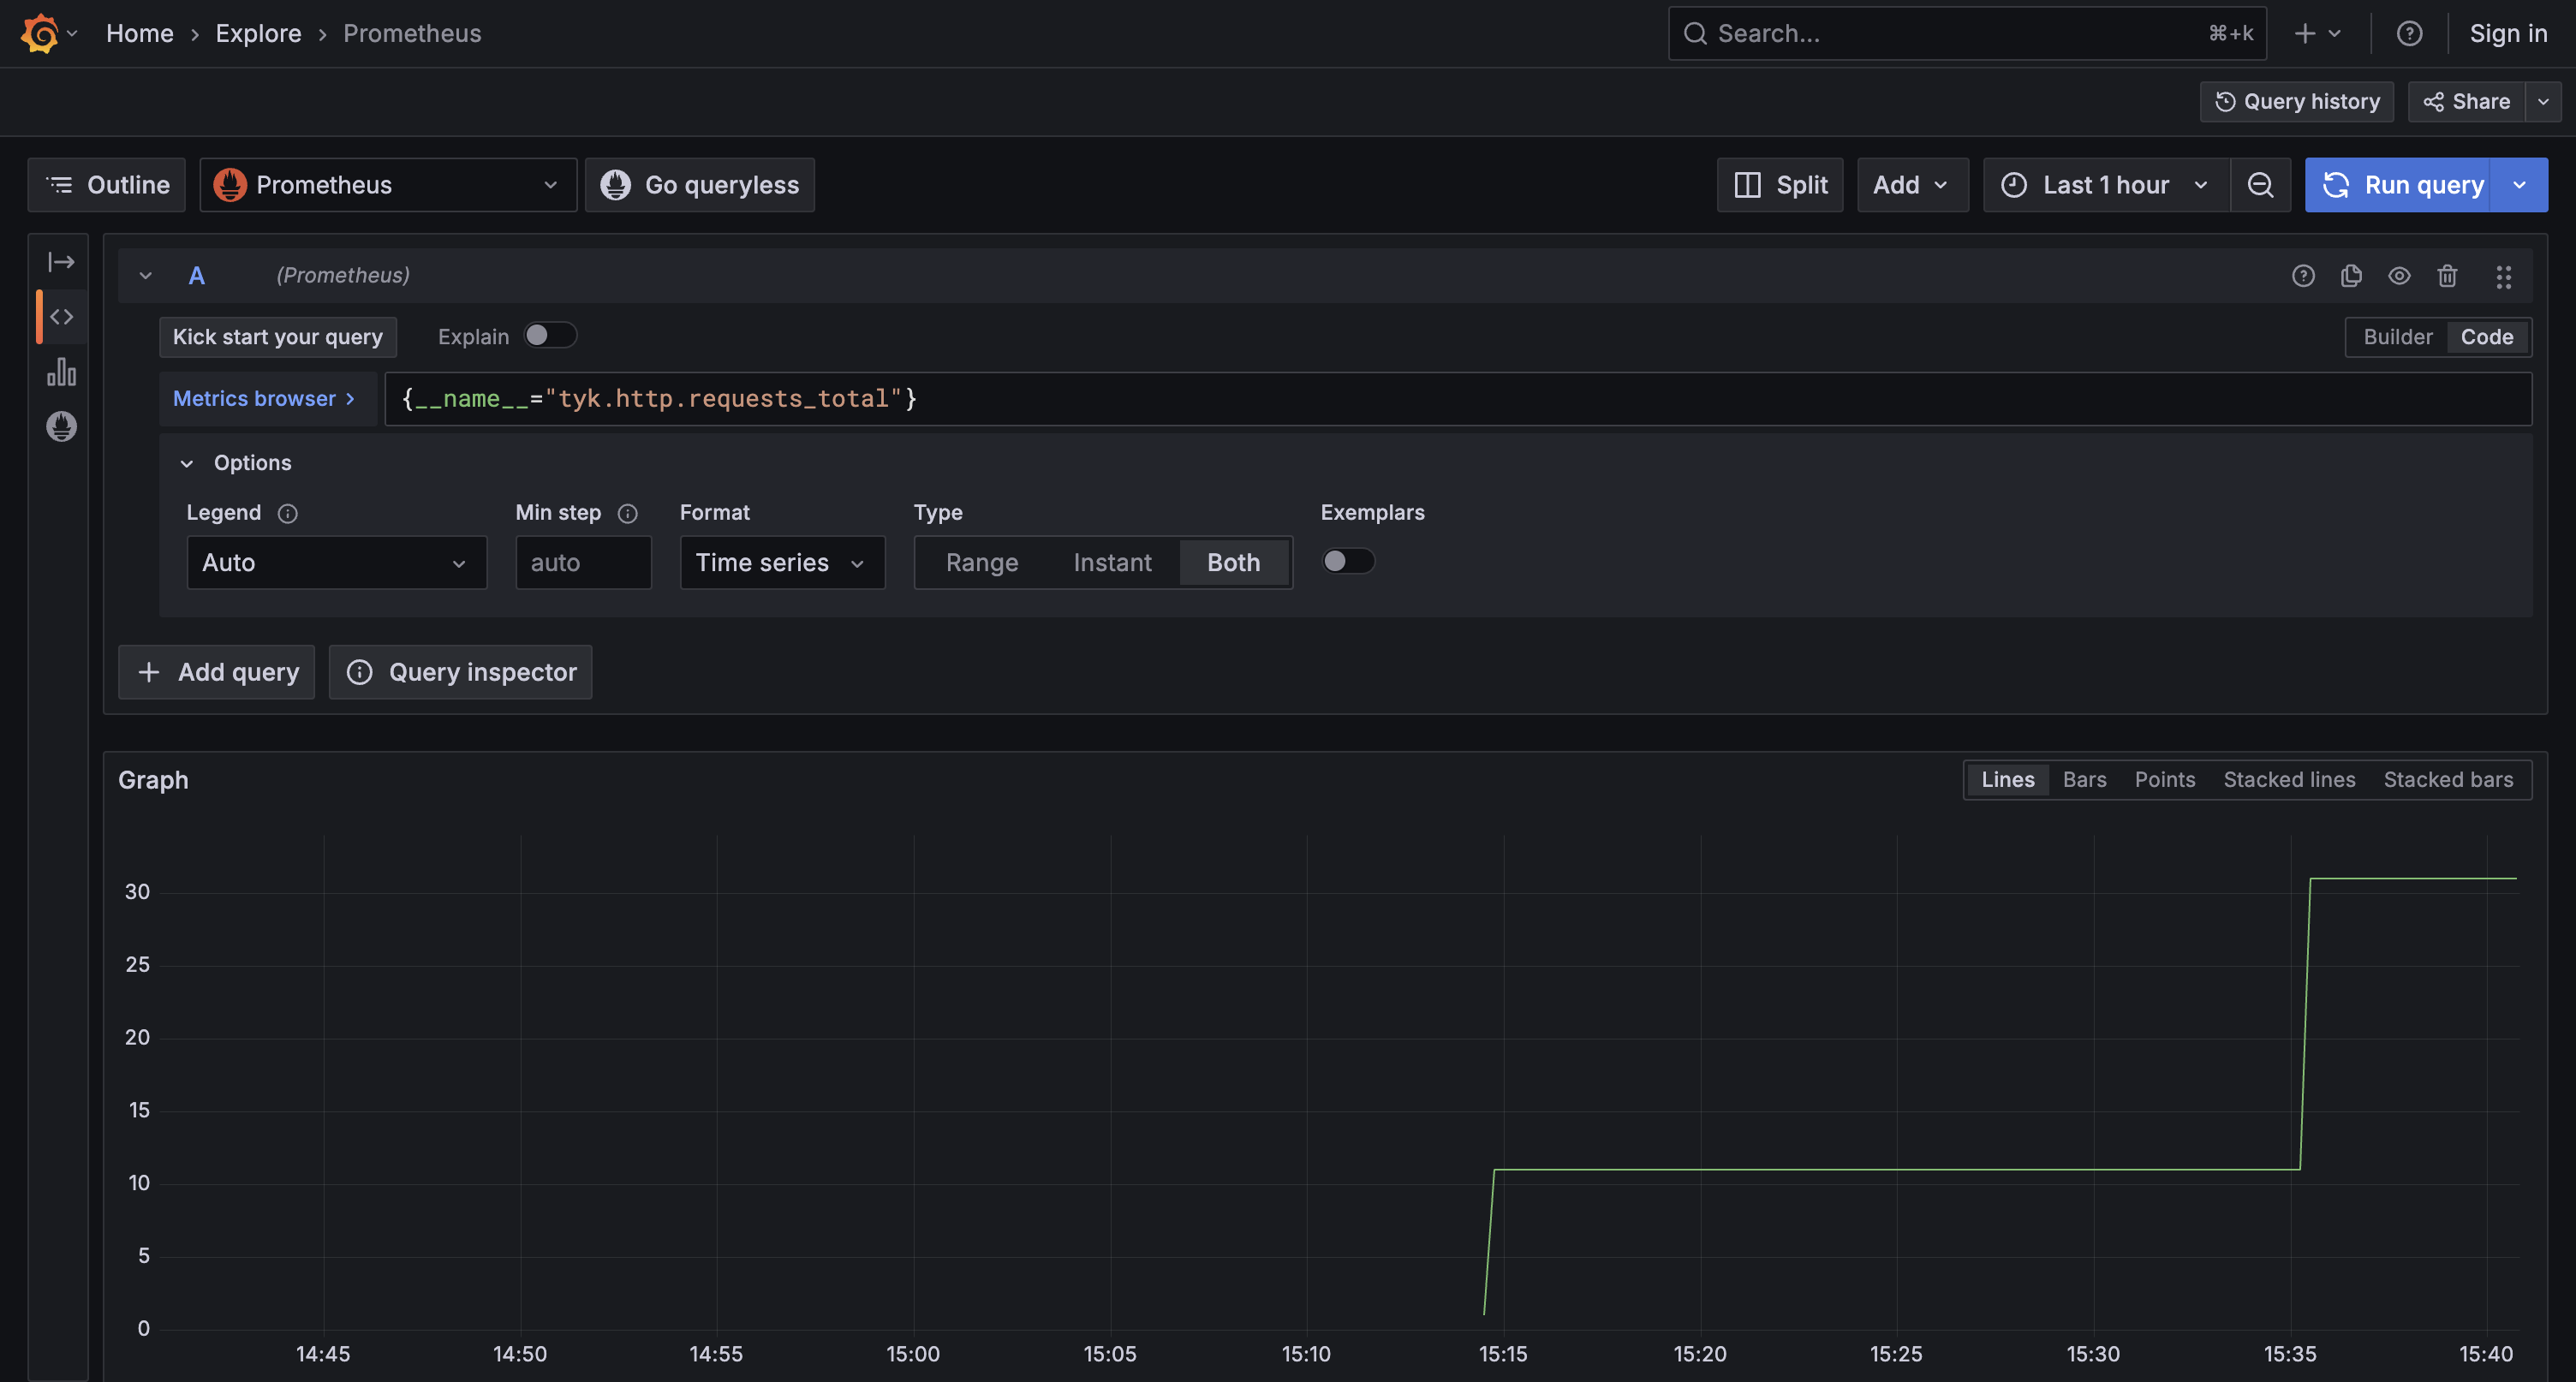The height and width of the screenshot is (1382, 2576).
Task: Go to Explore breadcrumb
Action: click(x=258, y=34)
